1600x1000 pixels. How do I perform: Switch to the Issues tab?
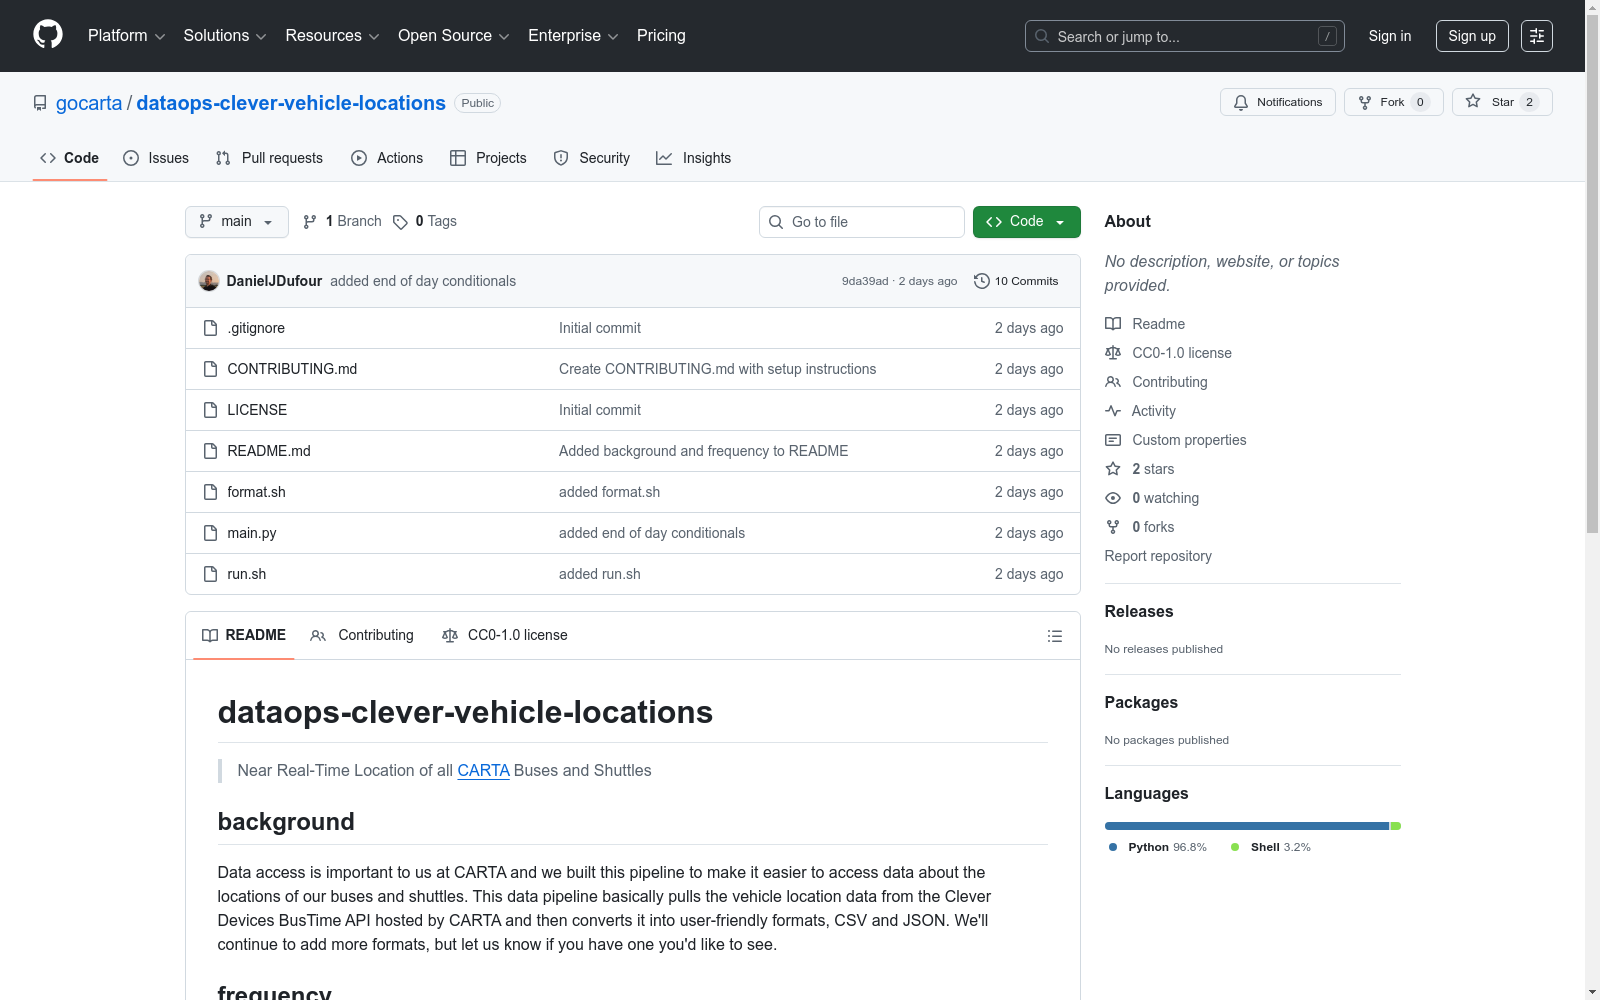(x=156, y=158)
